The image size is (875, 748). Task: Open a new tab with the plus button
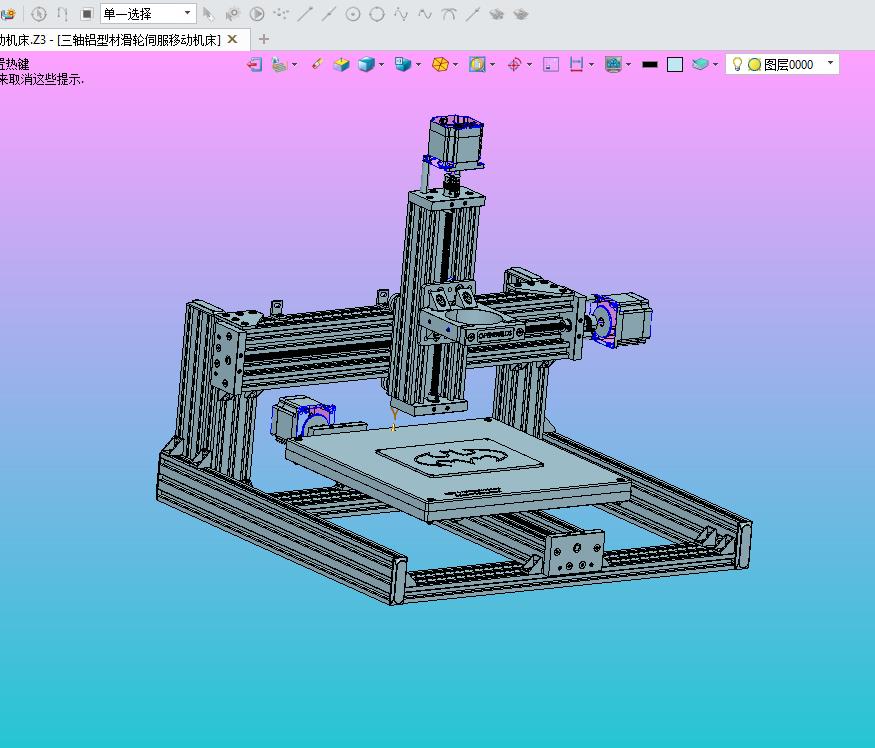pyautogui.click(x=264, y=39)
